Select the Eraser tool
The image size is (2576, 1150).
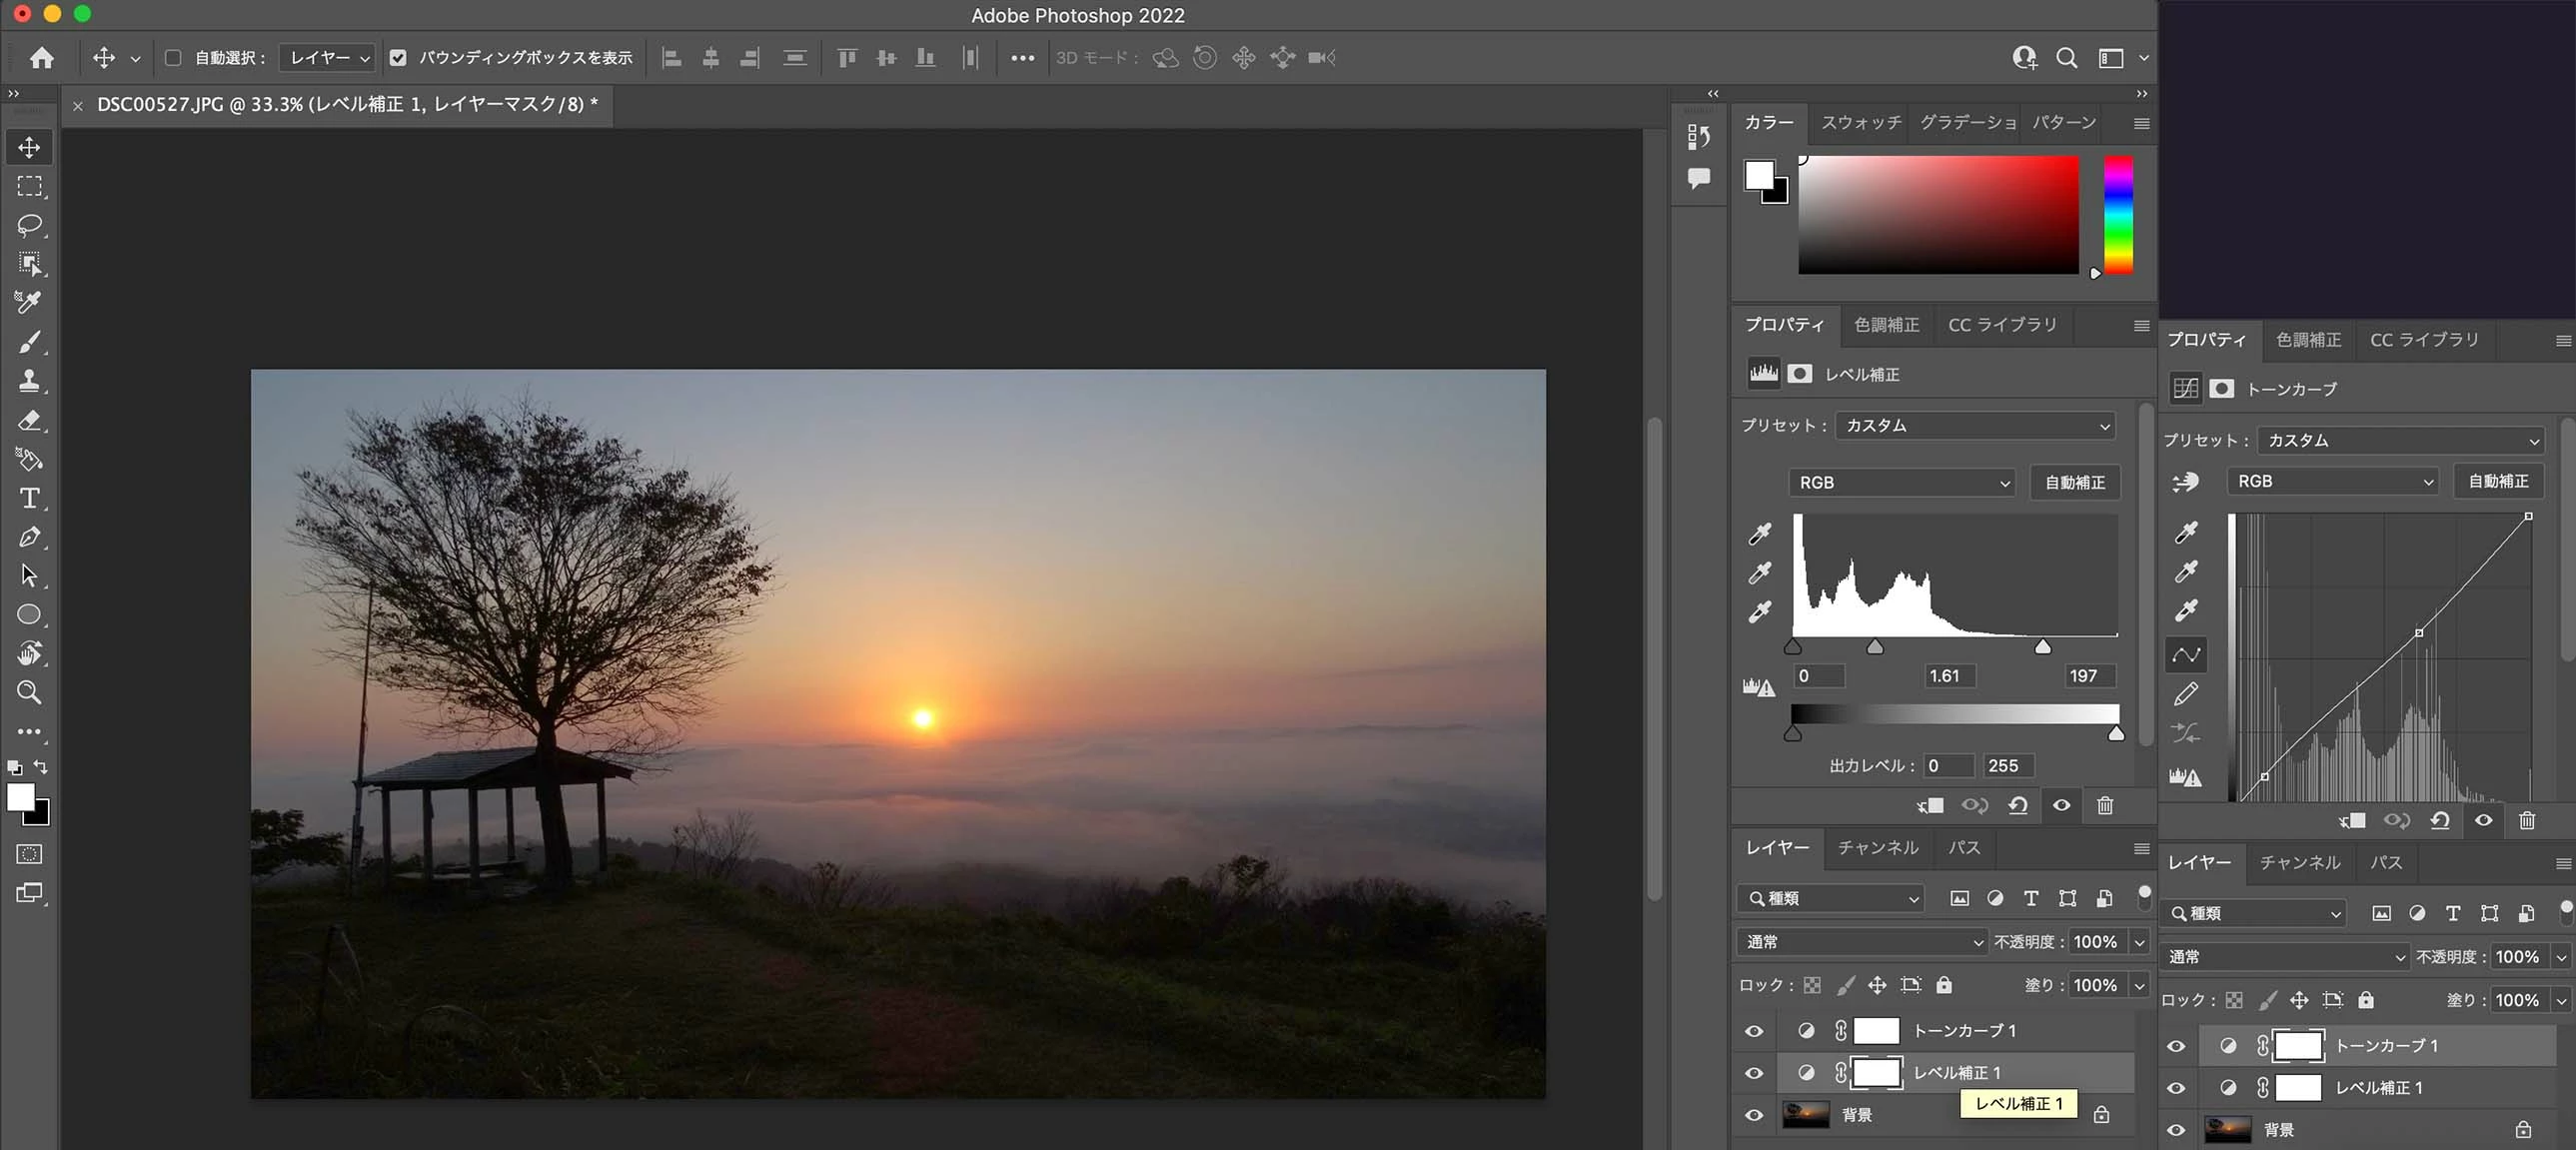click(x=29, y=420)
